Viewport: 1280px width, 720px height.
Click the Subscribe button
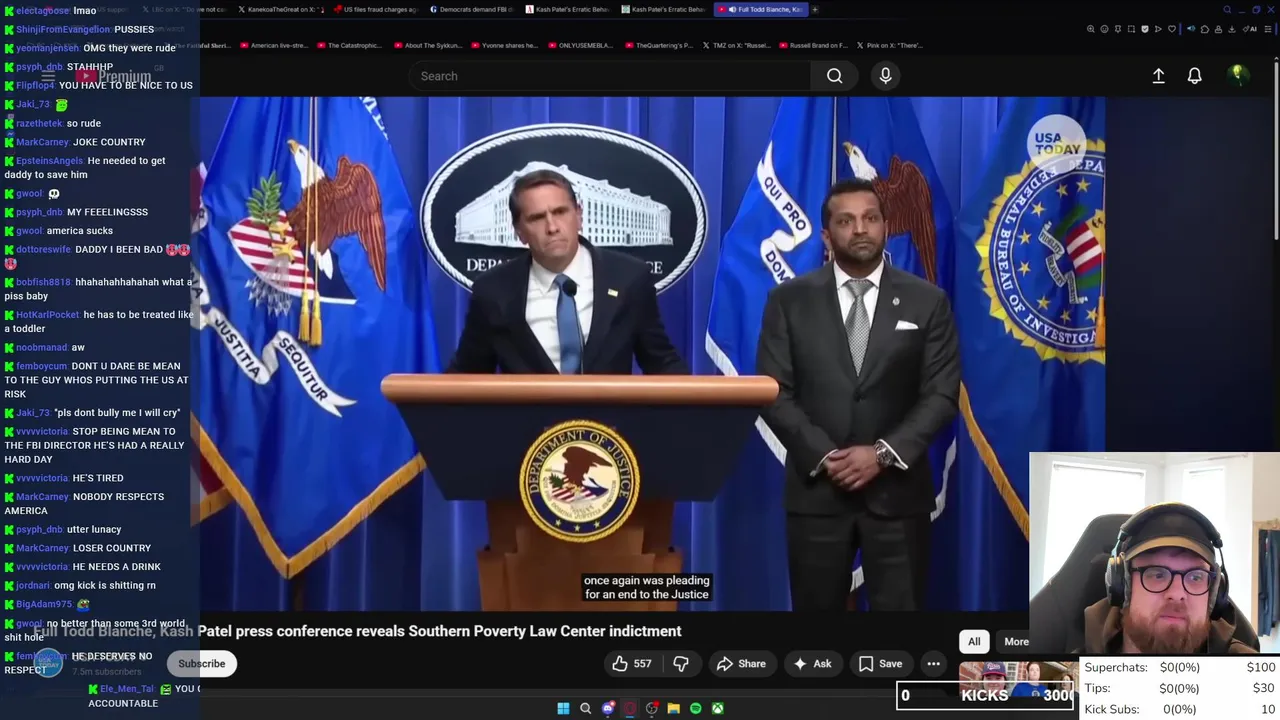[x=202, y=664]
